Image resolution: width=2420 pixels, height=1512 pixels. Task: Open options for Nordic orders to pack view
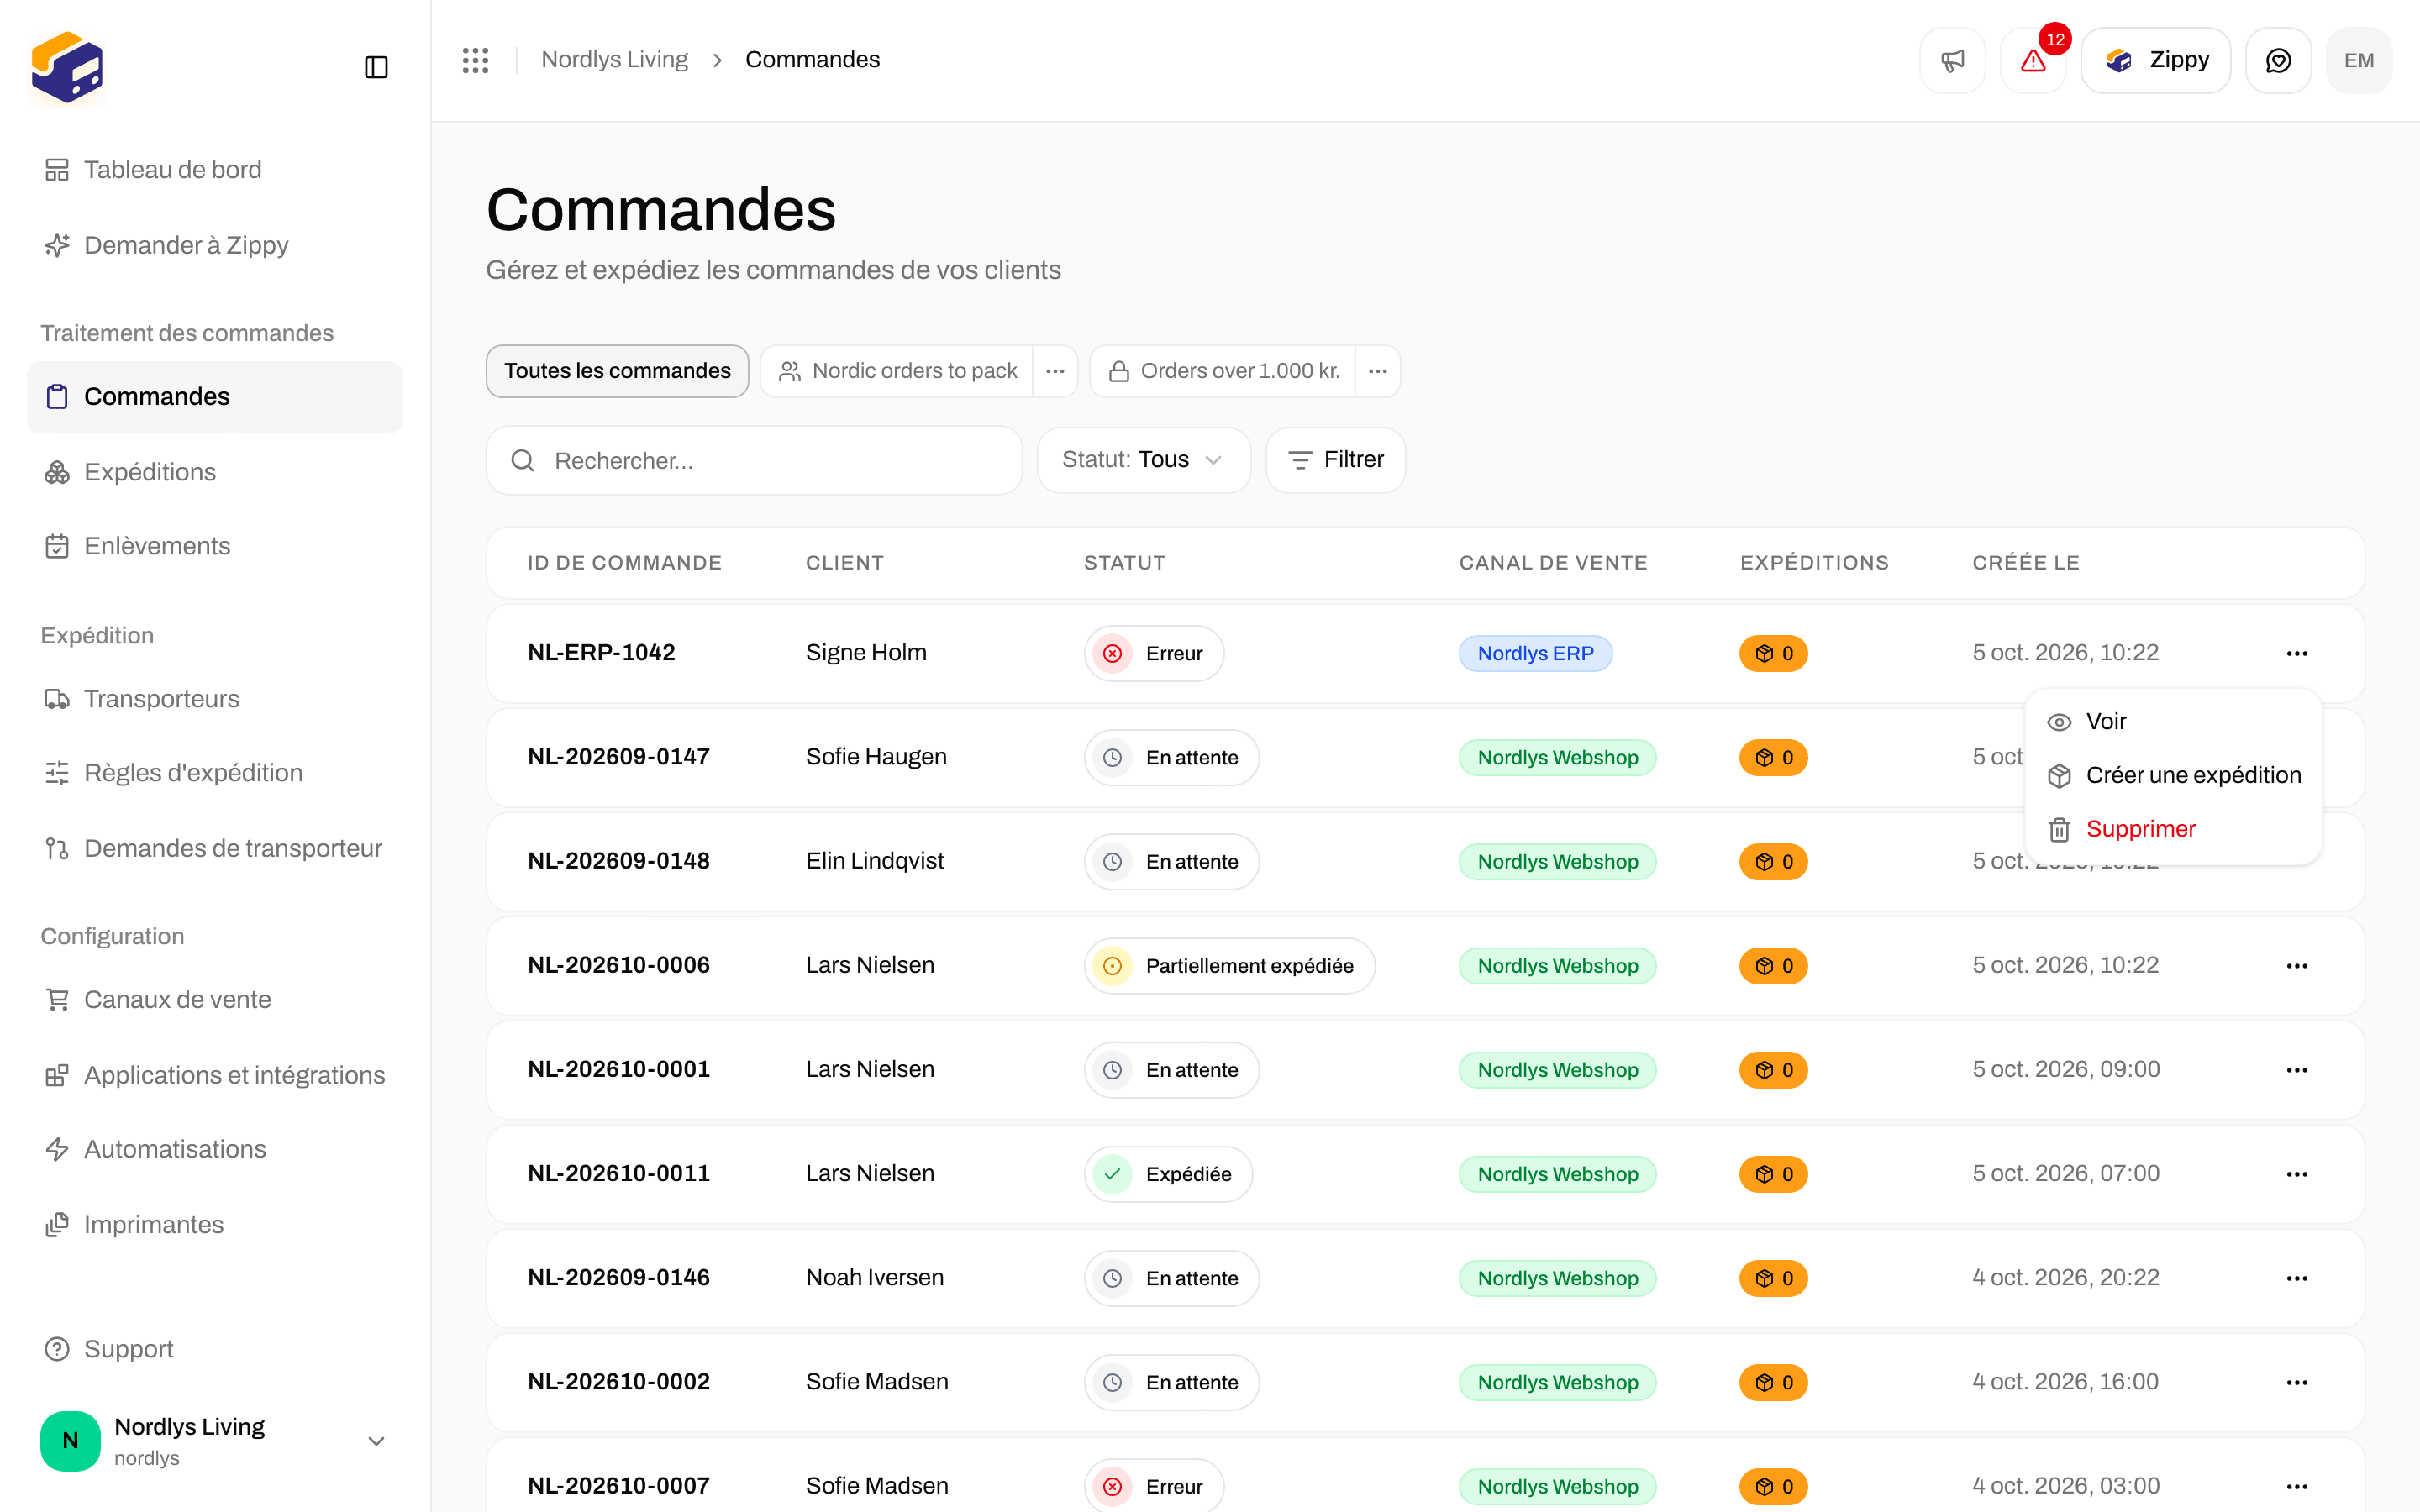point(1055,371)
